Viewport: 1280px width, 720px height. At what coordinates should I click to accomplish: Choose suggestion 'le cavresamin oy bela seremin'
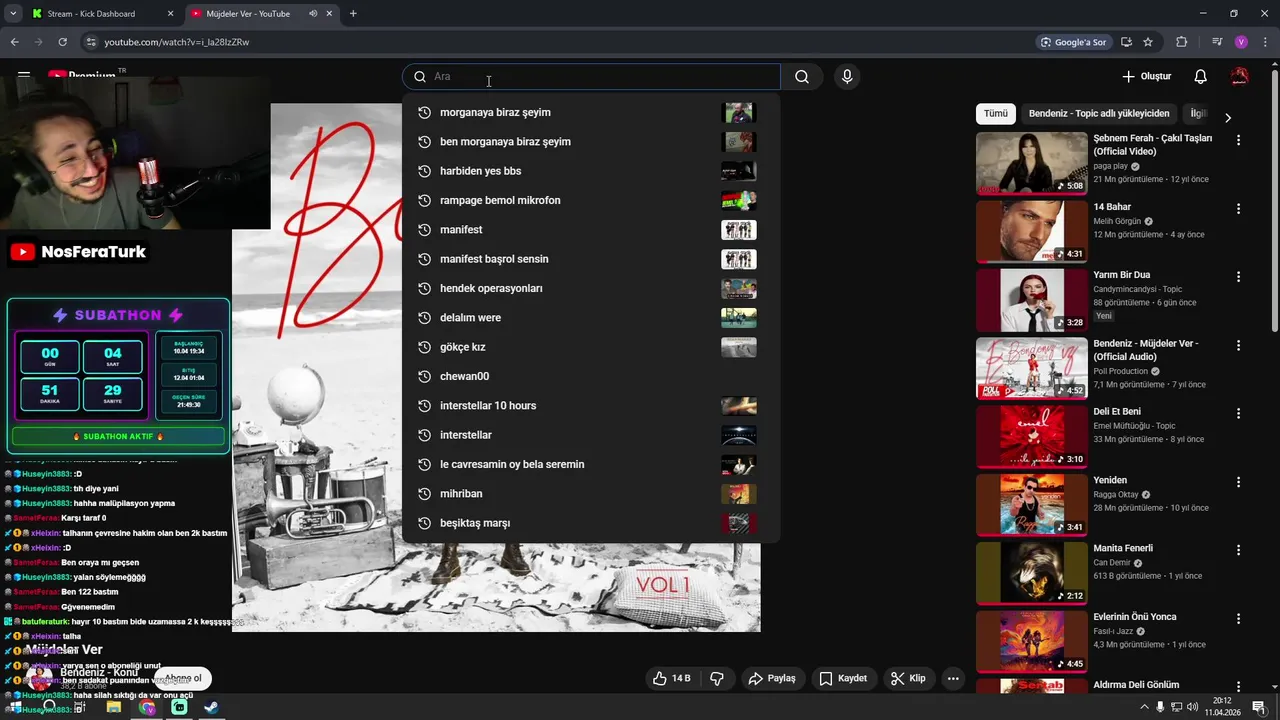tap(591, 464)
